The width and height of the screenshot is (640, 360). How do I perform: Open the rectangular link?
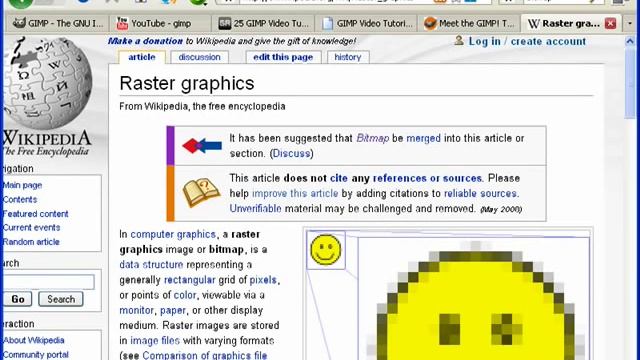pyautogui.click(x=189, y=280)
